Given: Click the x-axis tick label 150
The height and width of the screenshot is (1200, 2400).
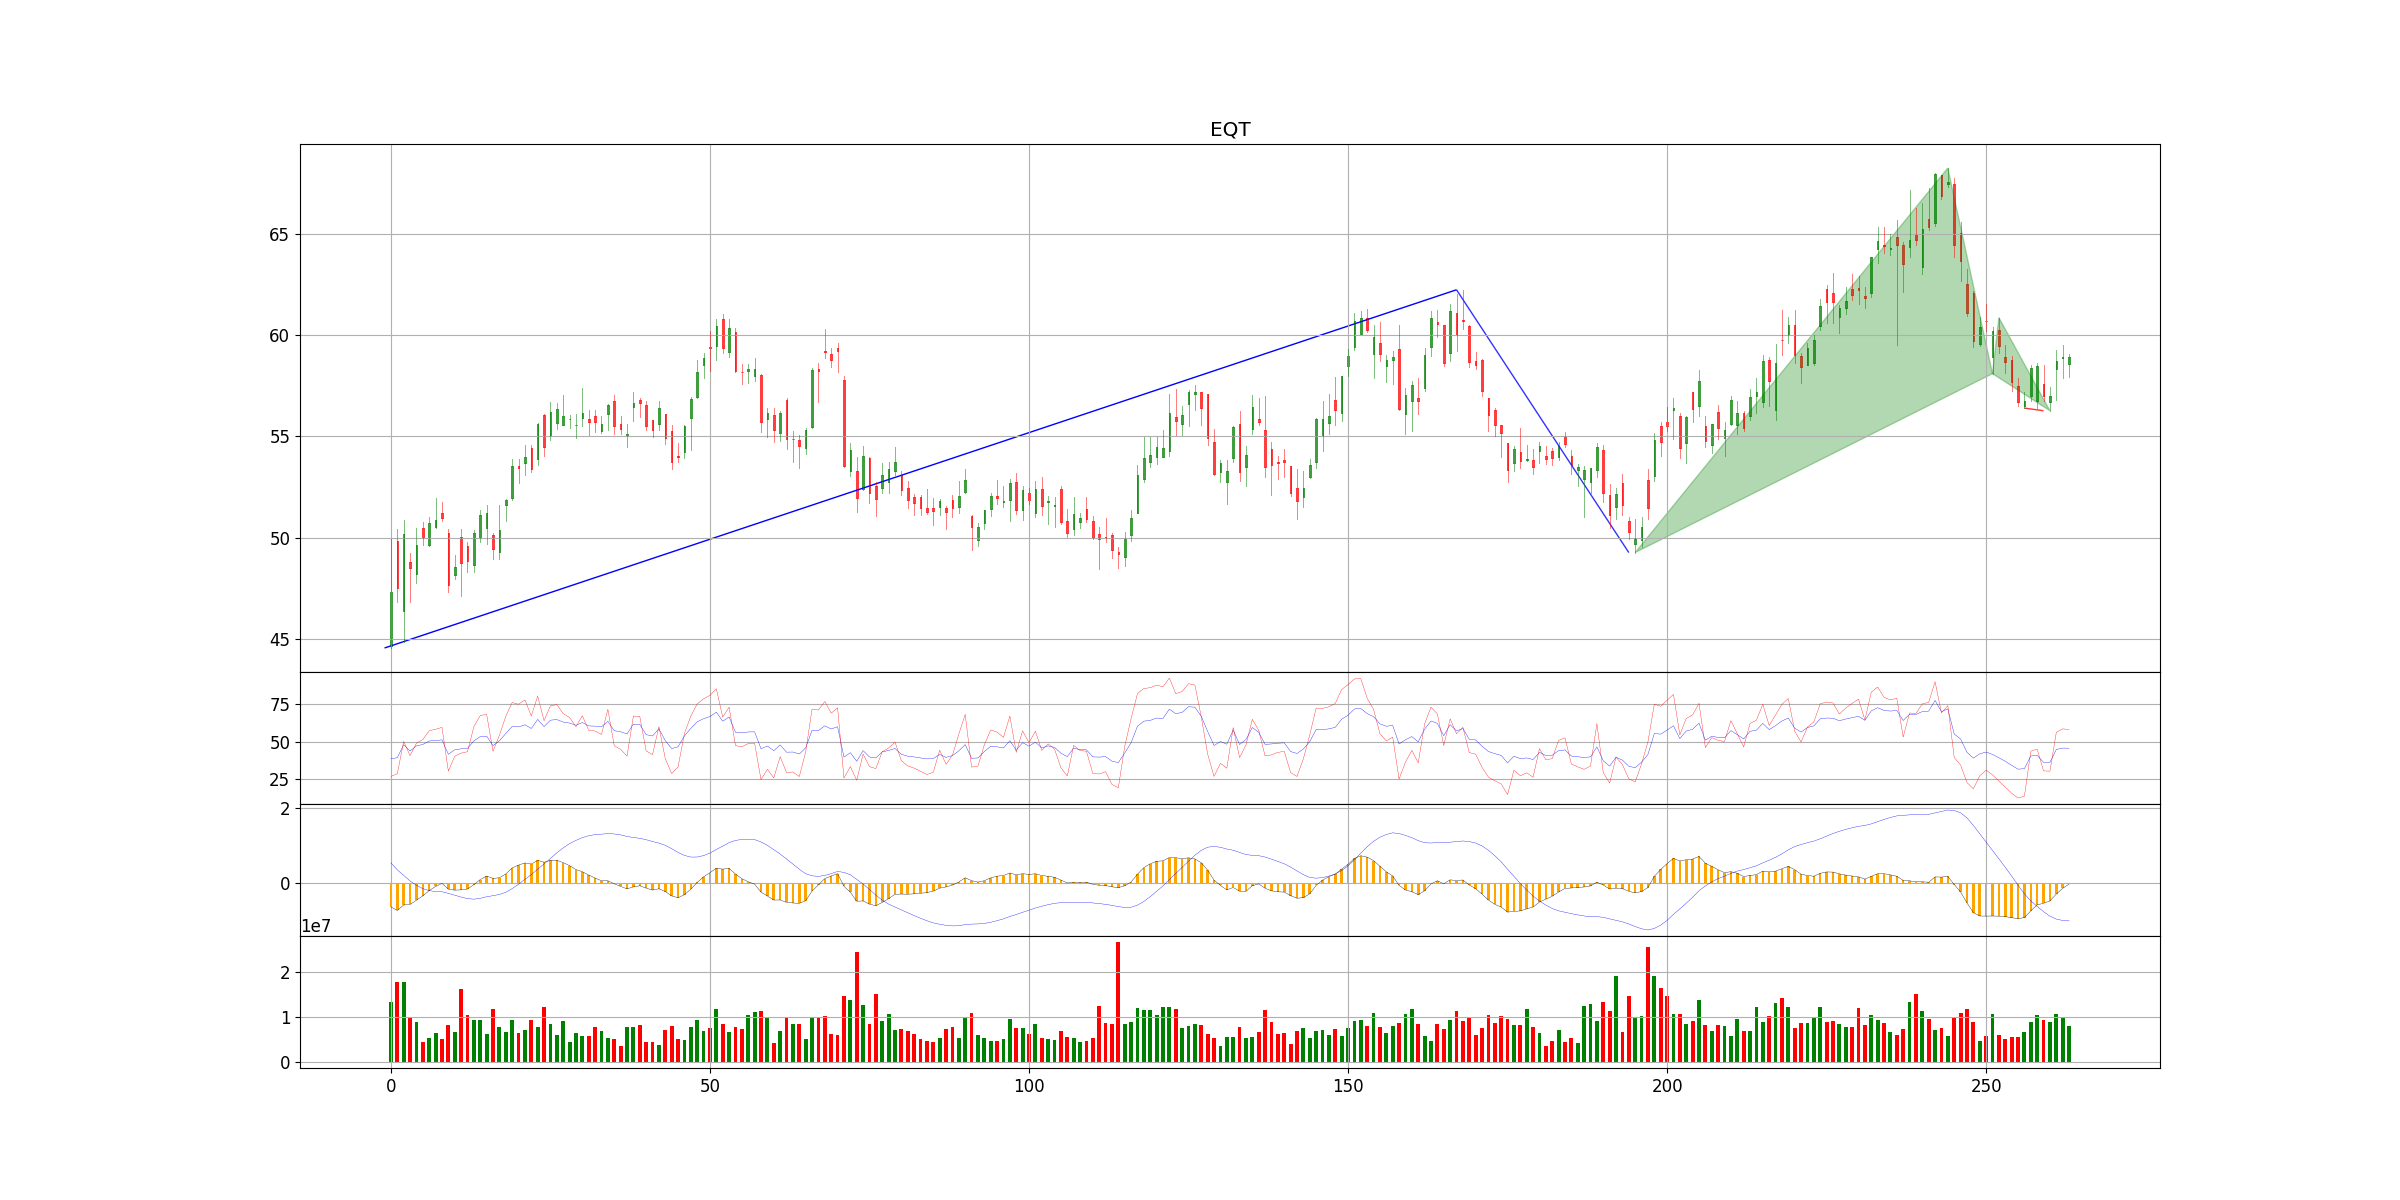Looking at the screenshot, I should tap(1348, 1087).
